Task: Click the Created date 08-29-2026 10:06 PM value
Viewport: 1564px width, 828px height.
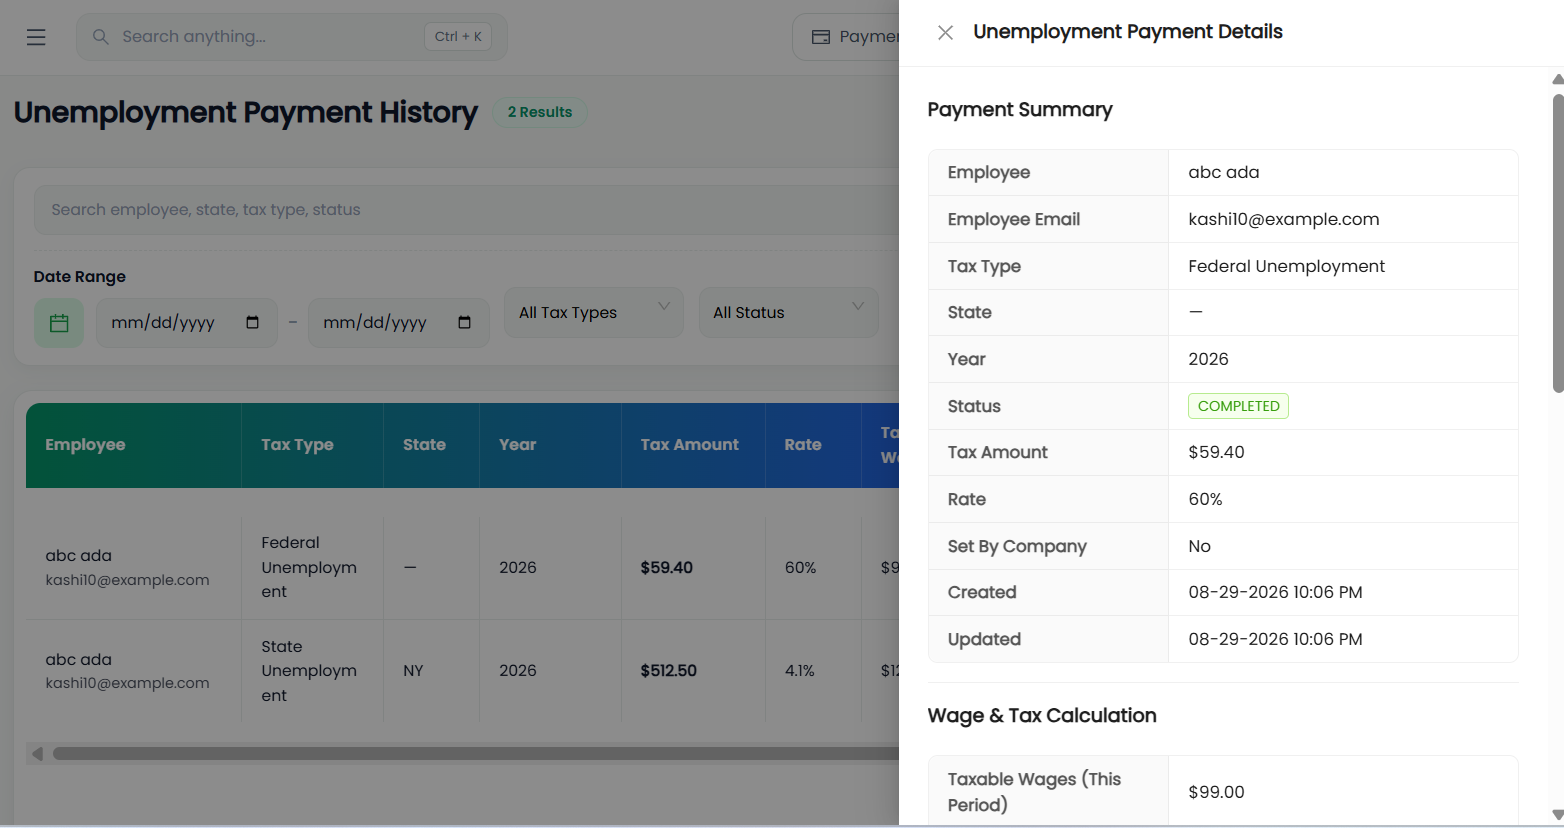Action: coord(1275,592)
